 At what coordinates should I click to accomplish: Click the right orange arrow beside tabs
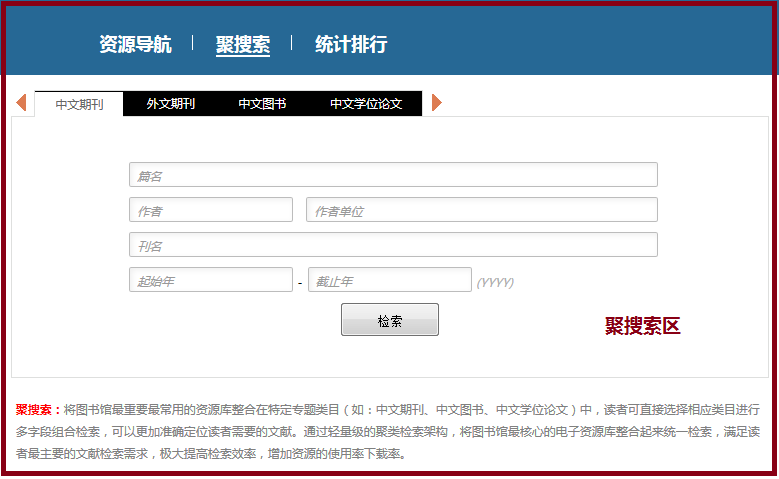pos(437,103)
